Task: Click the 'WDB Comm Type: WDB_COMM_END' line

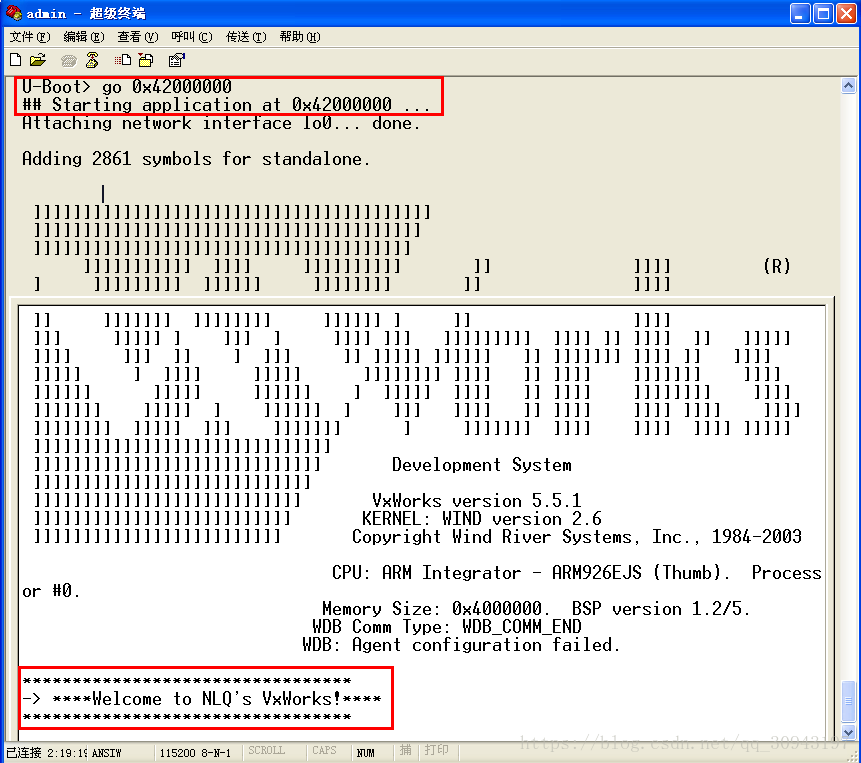Action: (447, 627)
